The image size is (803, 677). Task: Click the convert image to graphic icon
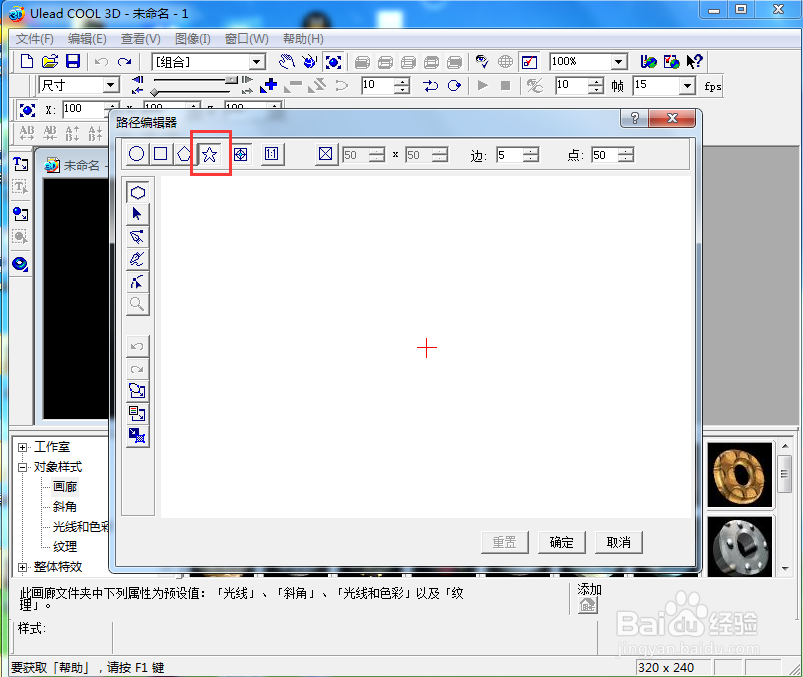tap(138, 414)
